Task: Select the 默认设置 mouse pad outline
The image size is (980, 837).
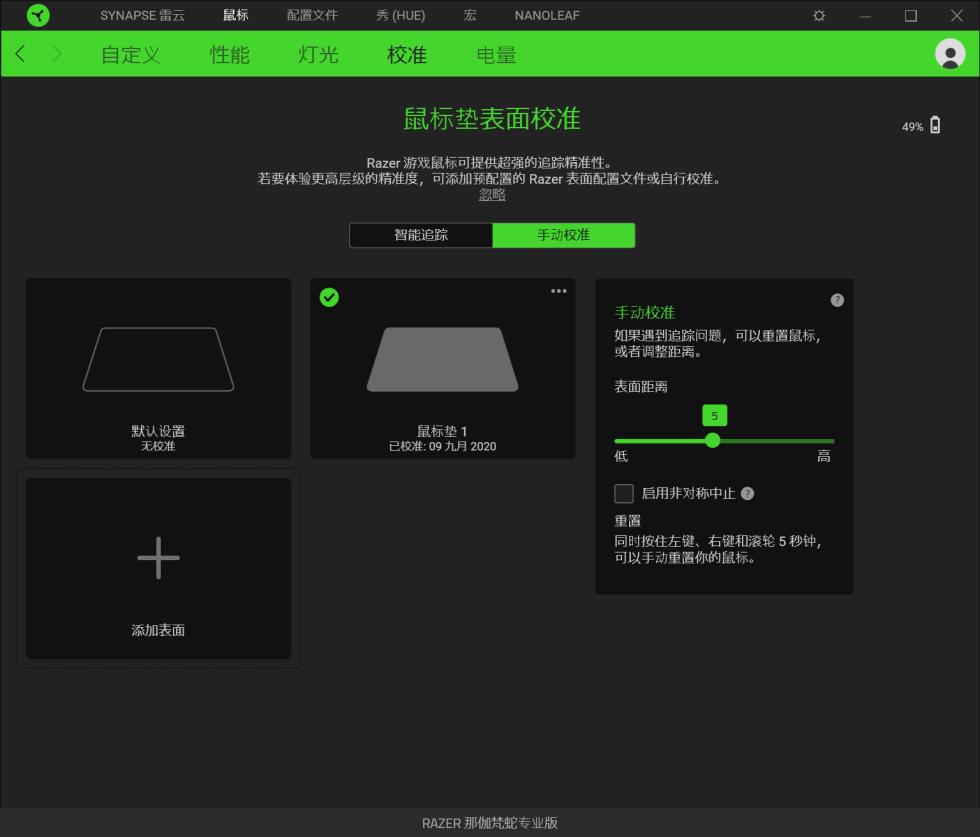Action: point(158,359)
